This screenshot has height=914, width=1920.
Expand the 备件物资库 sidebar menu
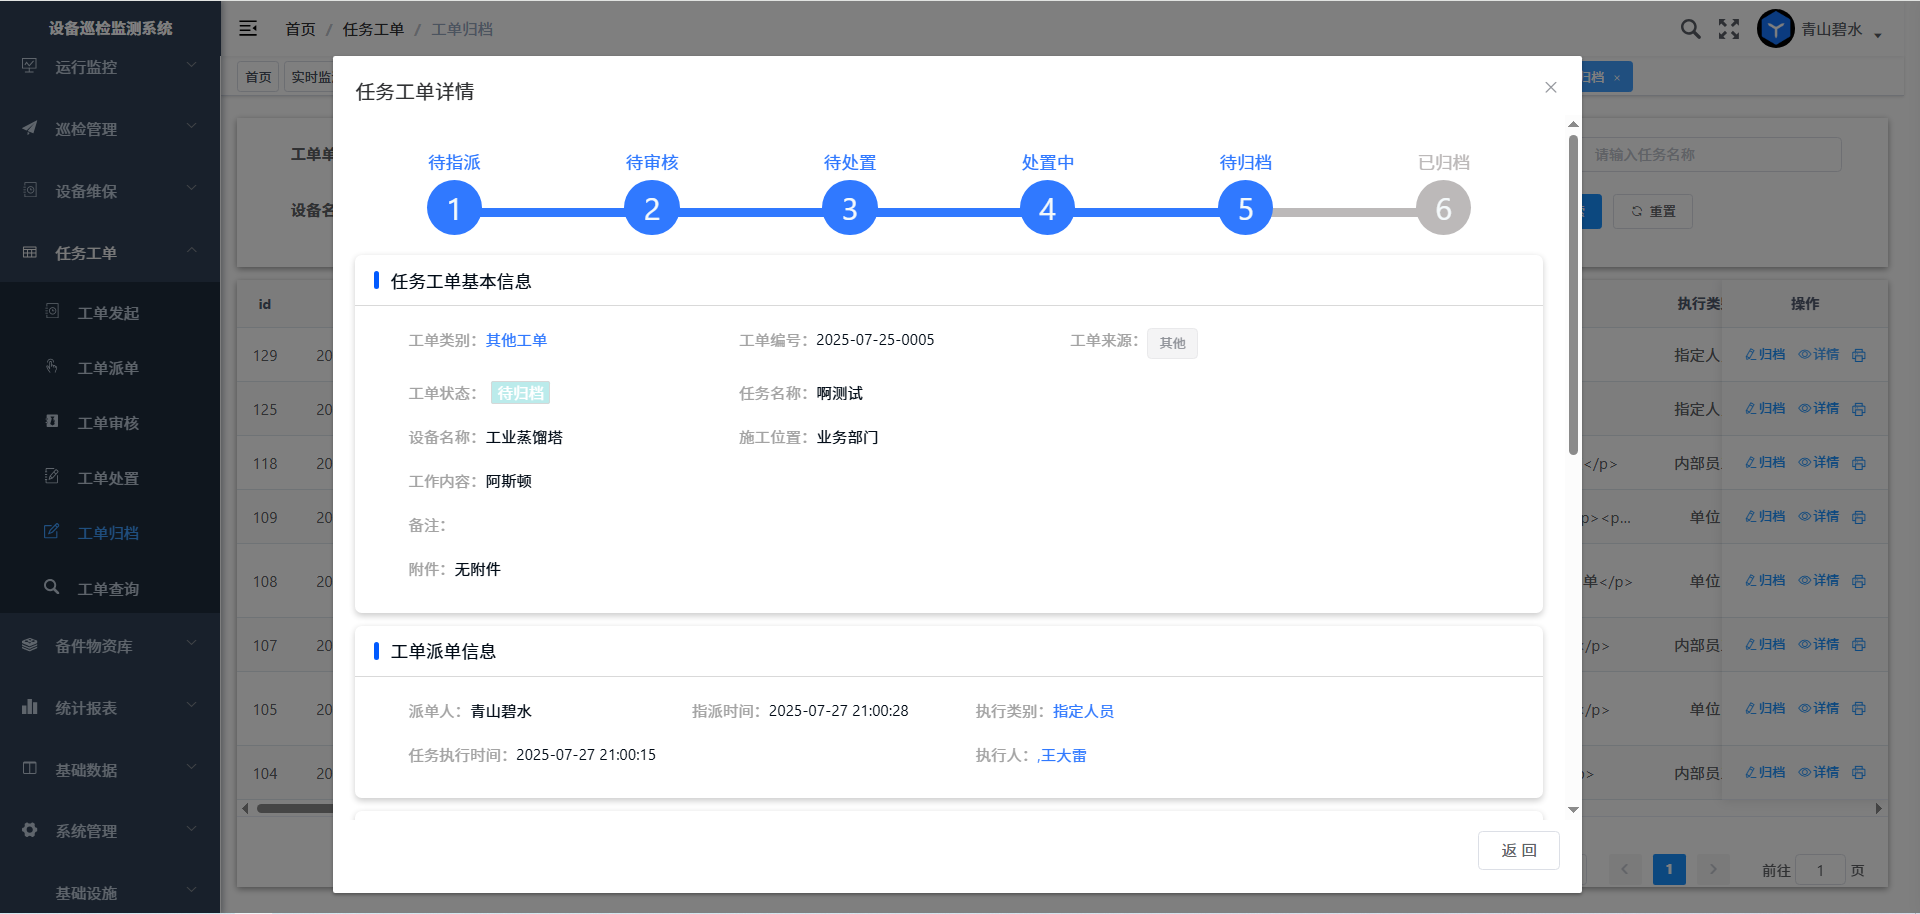110,646
